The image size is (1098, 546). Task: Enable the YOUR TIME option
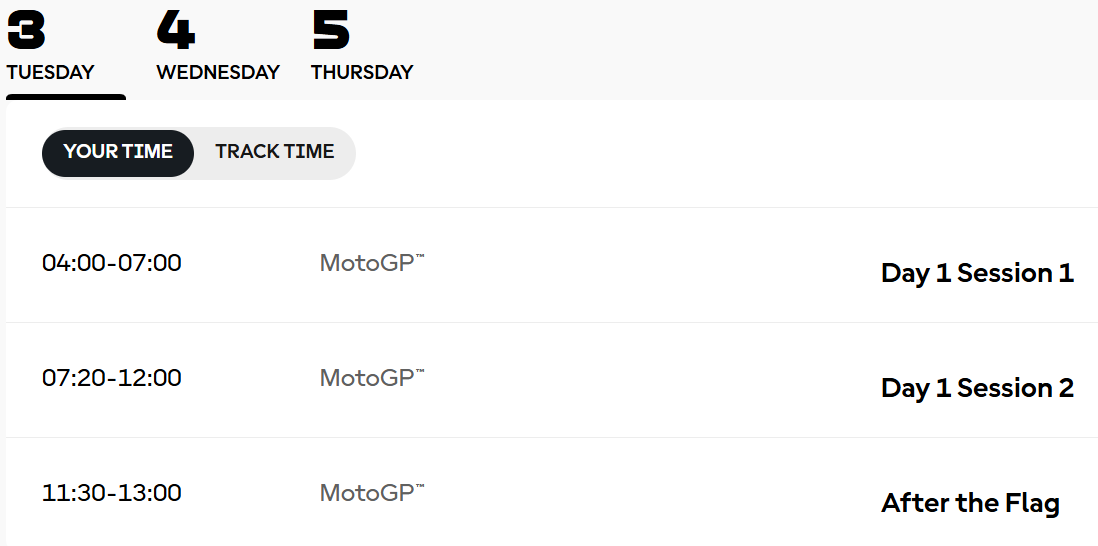[118, 152]
